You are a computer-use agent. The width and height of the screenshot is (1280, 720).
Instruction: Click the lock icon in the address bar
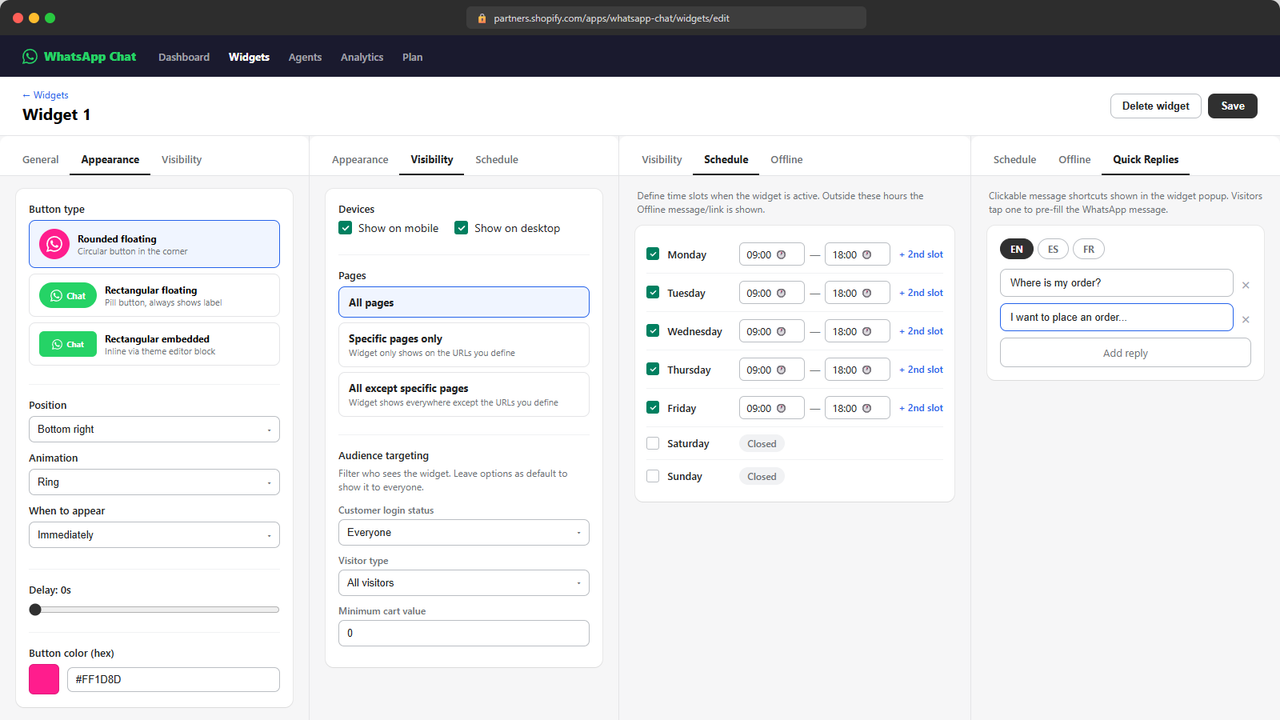(482, 18)
